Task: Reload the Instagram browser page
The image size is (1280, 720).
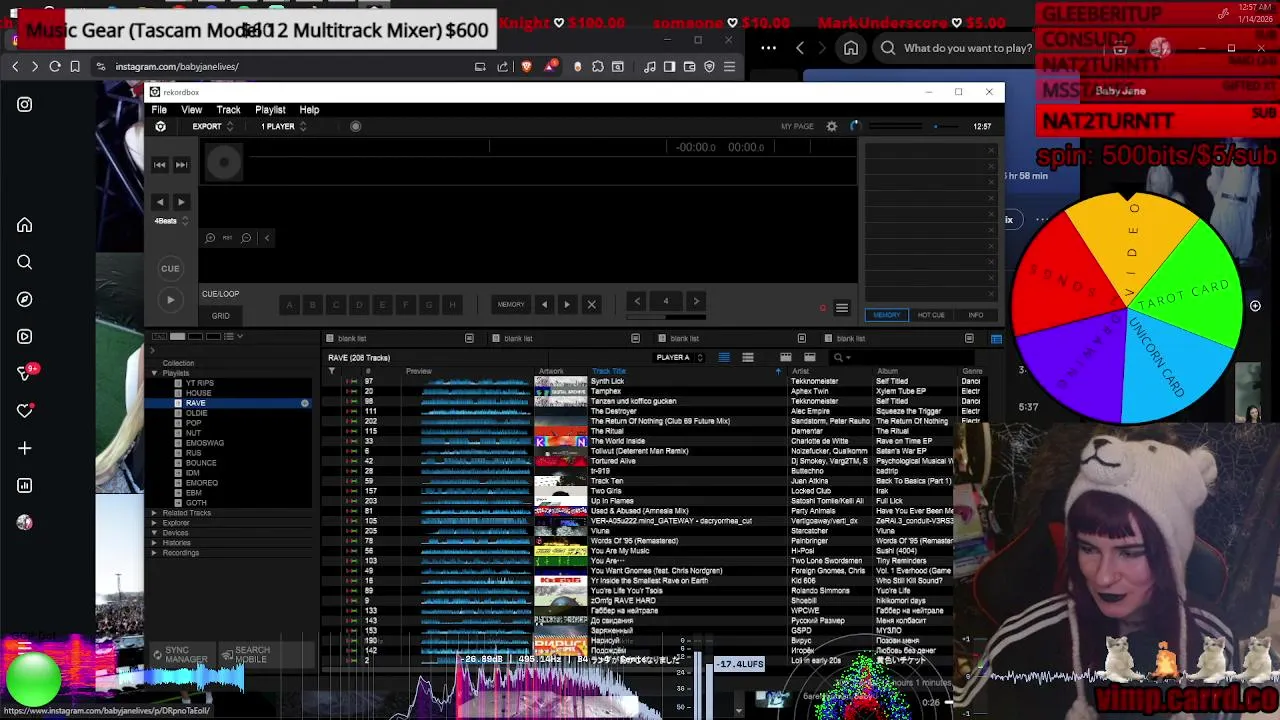Action: 55,66
